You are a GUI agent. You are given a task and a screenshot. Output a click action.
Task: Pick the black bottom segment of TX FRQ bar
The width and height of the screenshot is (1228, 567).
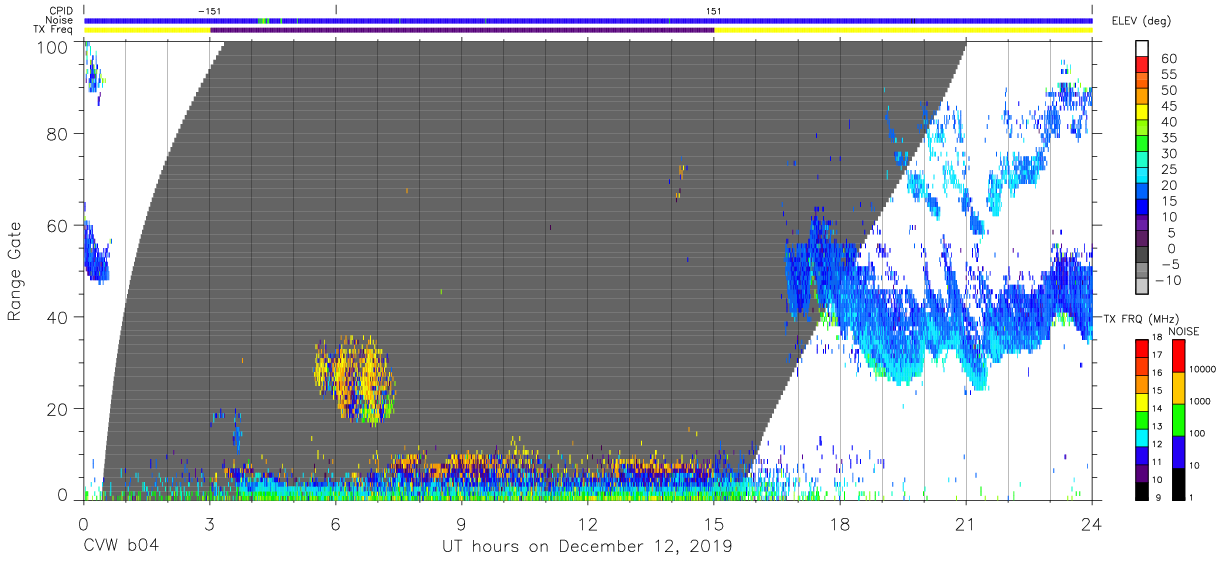(x=1142, y=490)
